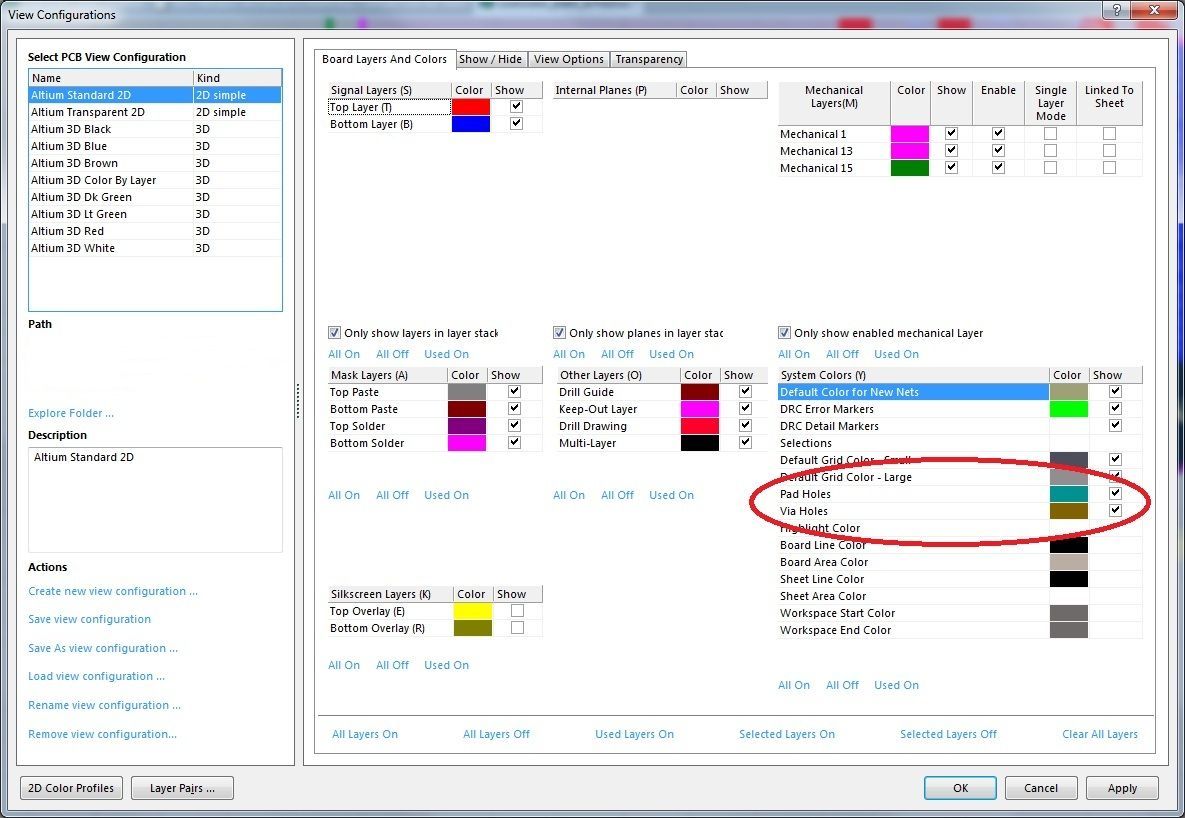Open 2D Color Profiles button

point(71,788)
